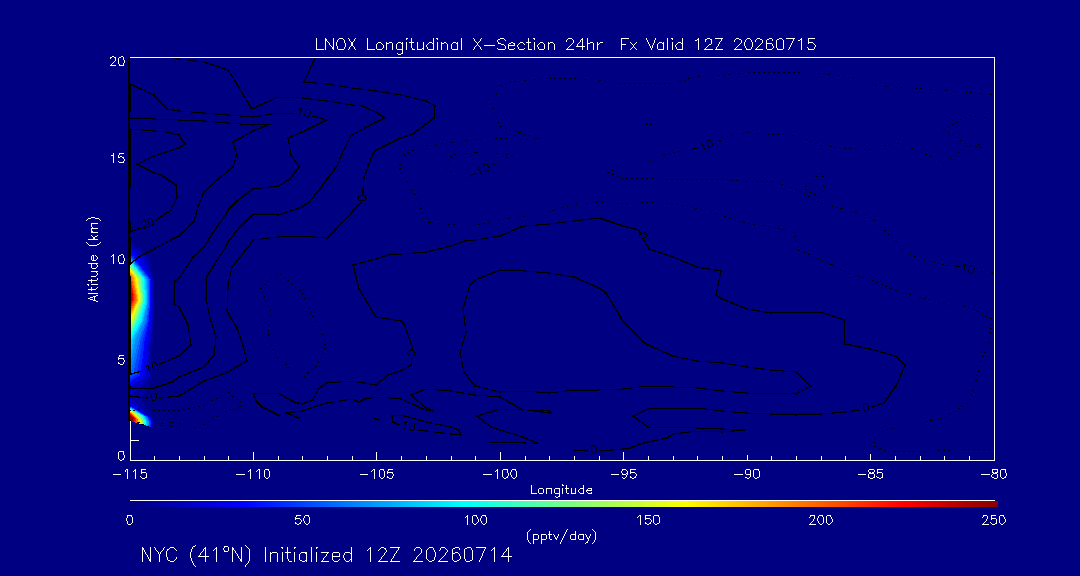The height and width of the screenshot is (576, 1080).
Task: Click the Longitude axis label
Action: click(561, 490)
